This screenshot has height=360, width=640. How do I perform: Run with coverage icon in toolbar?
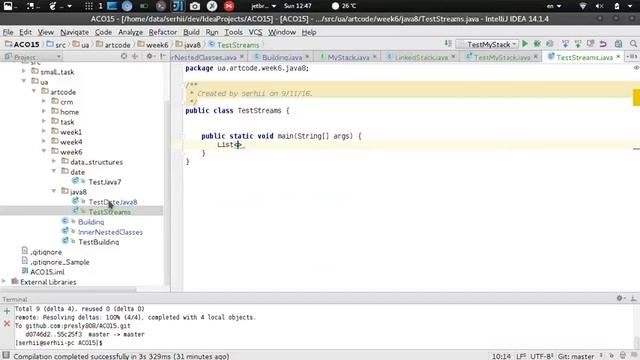coord(550,44)
